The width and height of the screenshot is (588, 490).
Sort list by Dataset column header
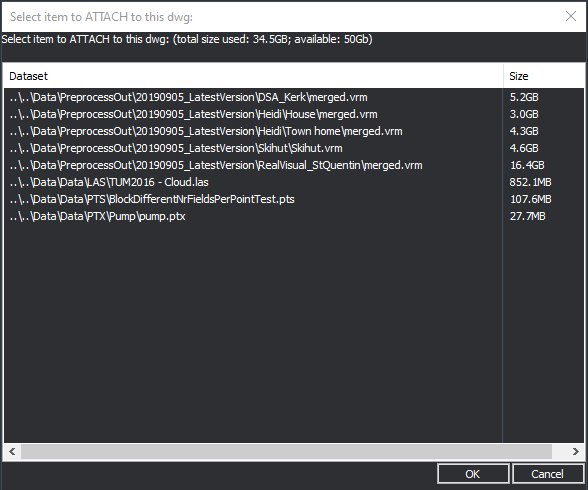[x=254, y=76]
